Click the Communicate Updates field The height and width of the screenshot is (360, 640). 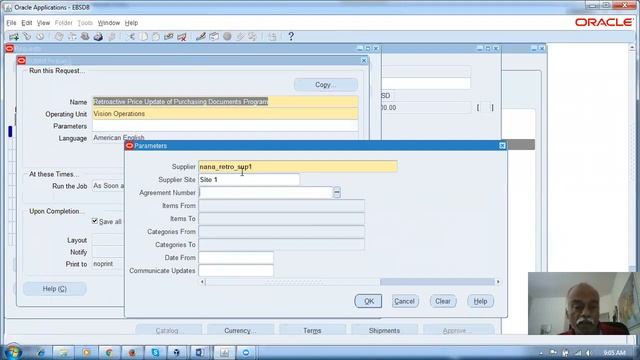coord(236,271)
